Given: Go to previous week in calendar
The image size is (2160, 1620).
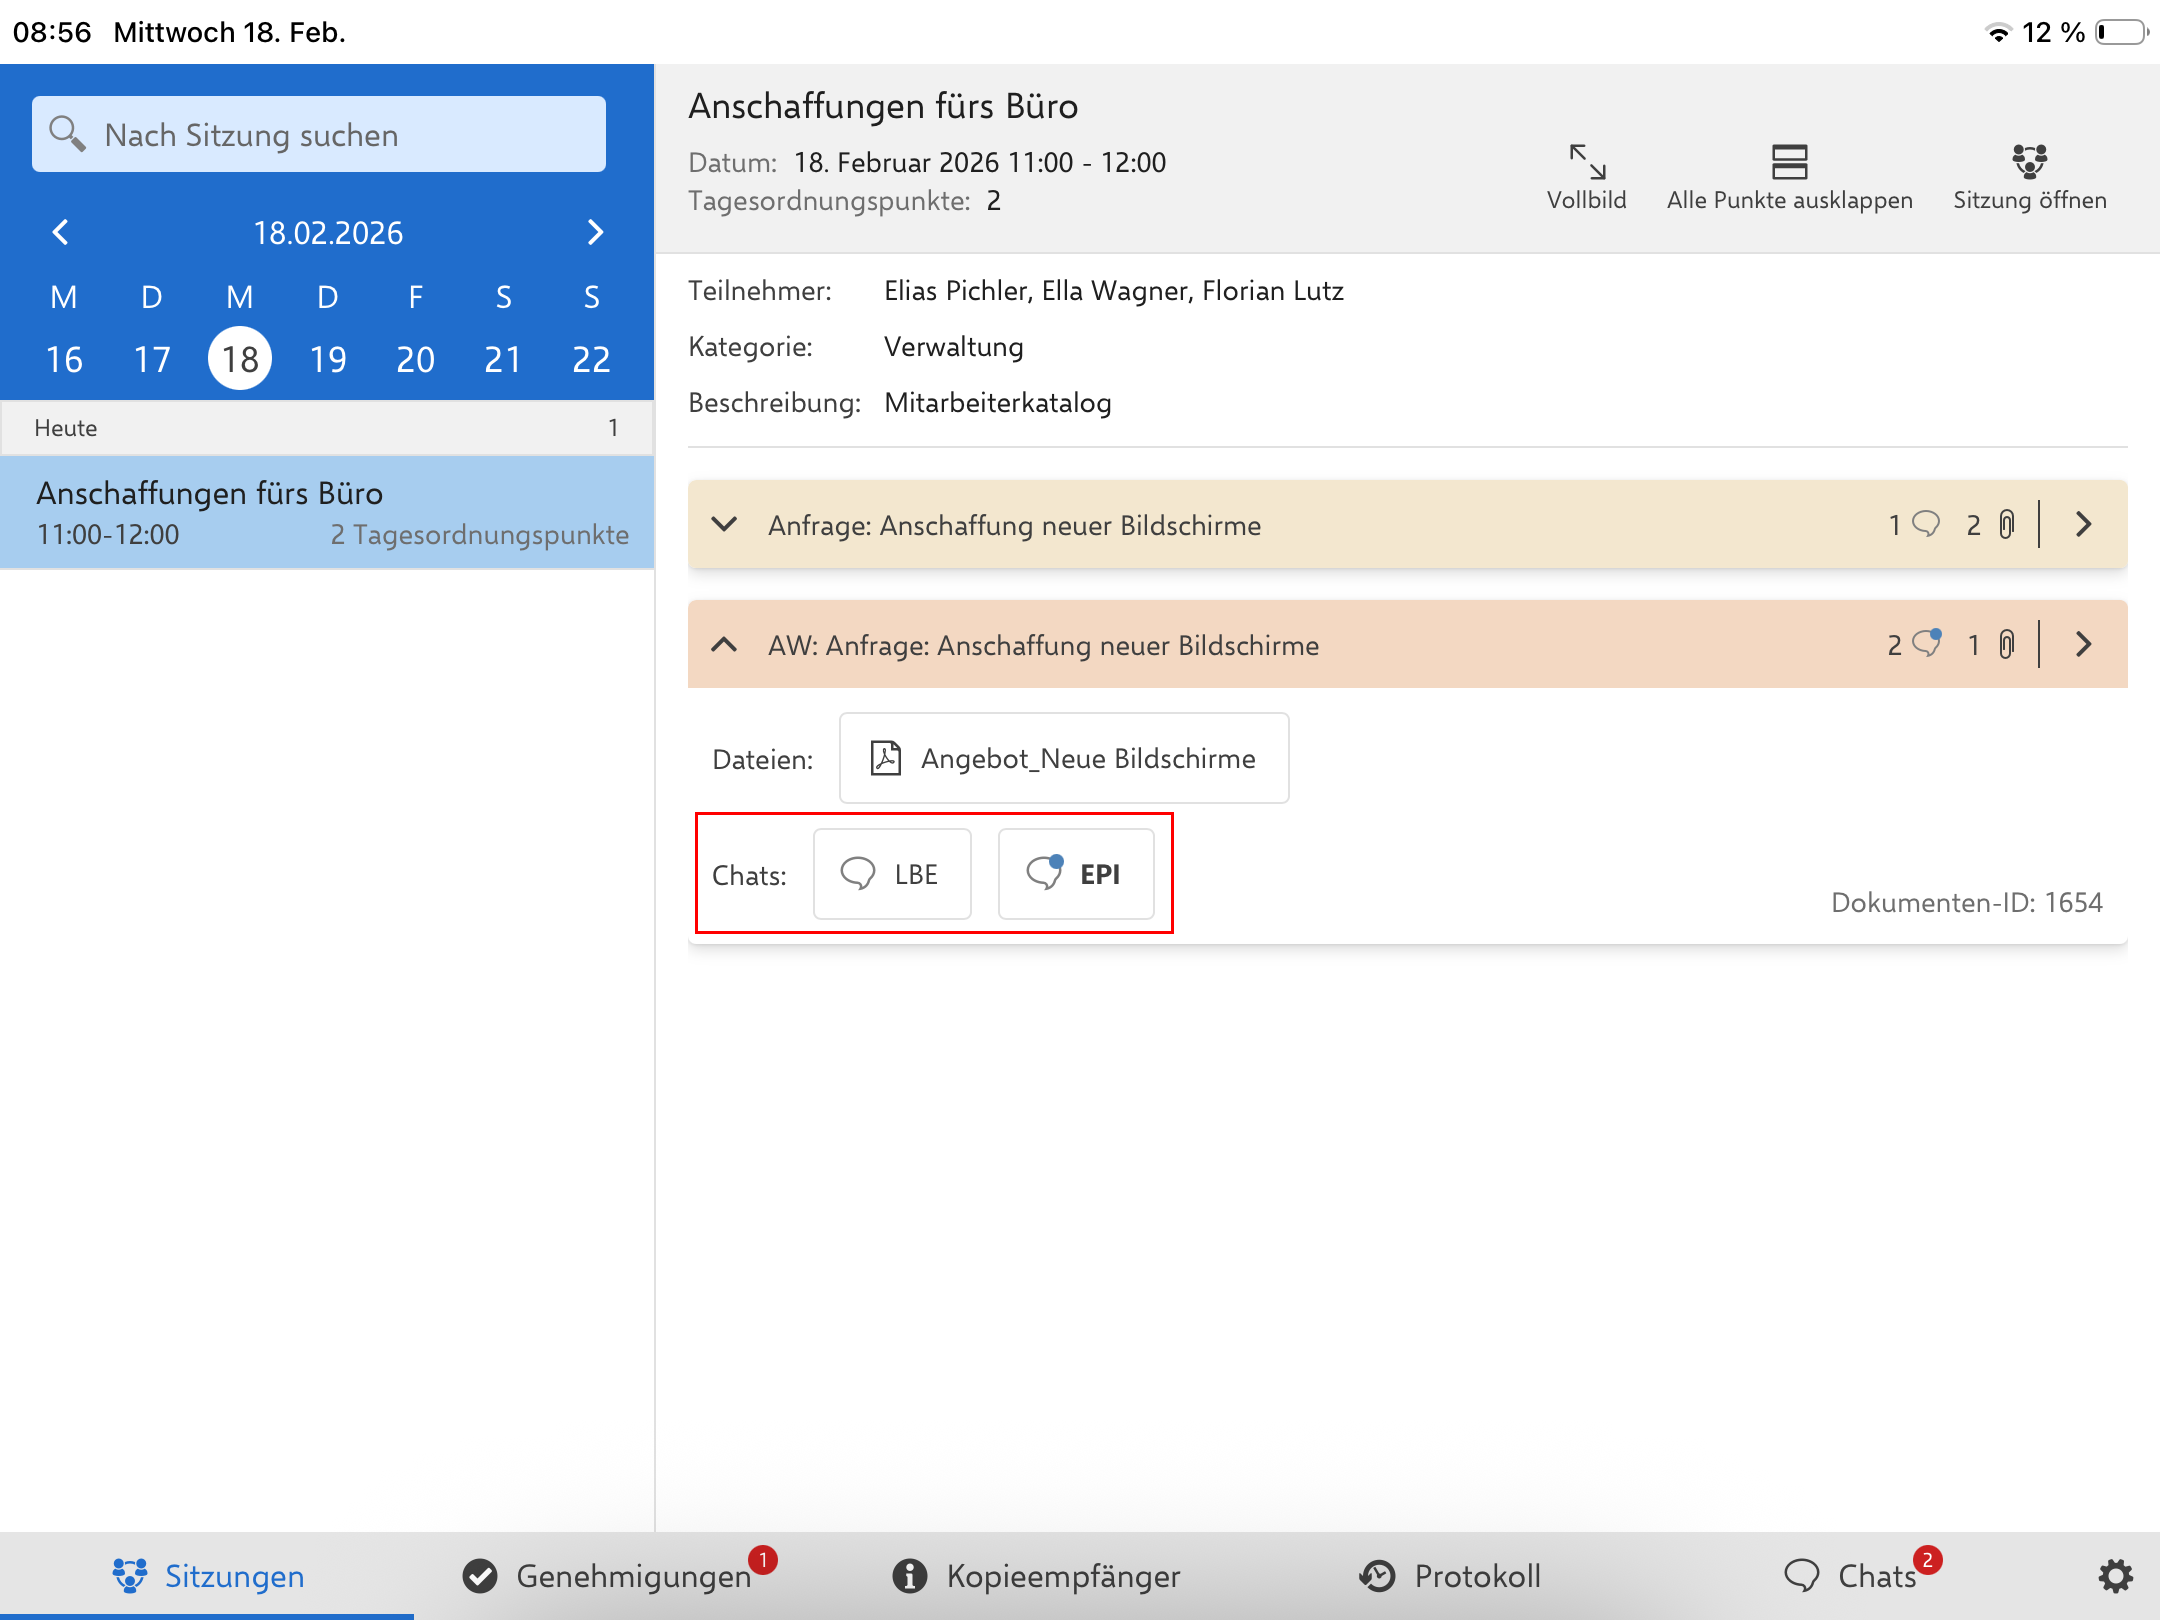Looking at the screenshot, I should point(61,232).
